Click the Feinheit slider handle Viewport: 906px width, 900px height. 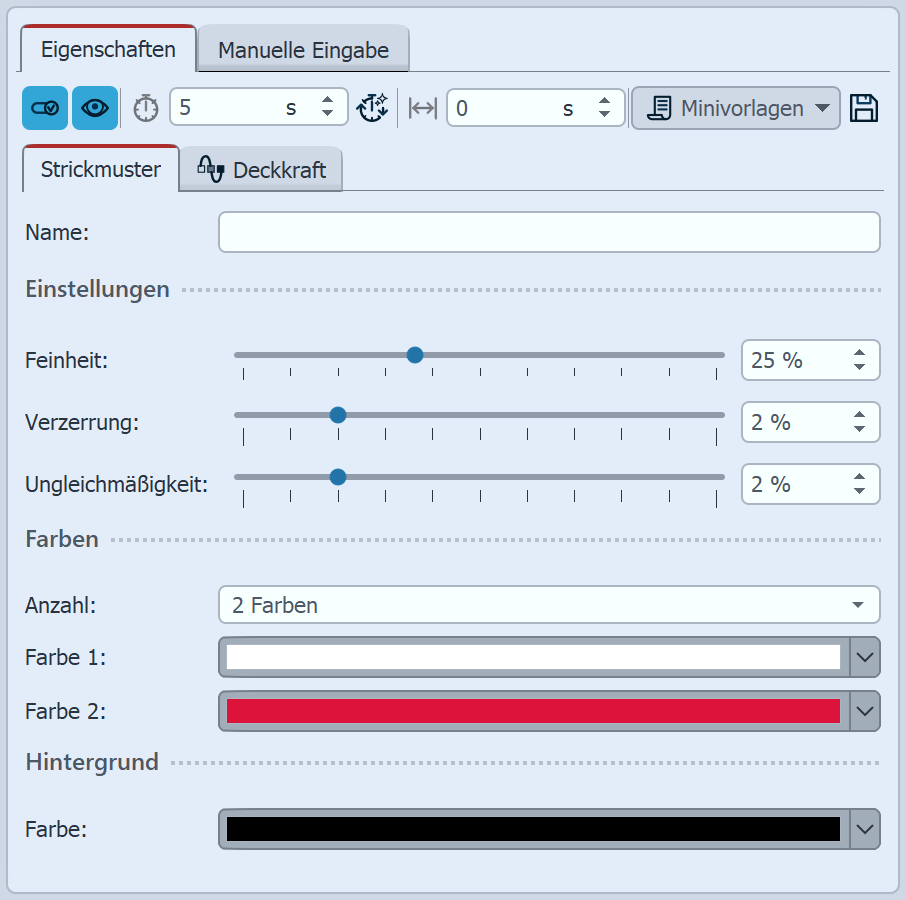(x=414, y=355)
